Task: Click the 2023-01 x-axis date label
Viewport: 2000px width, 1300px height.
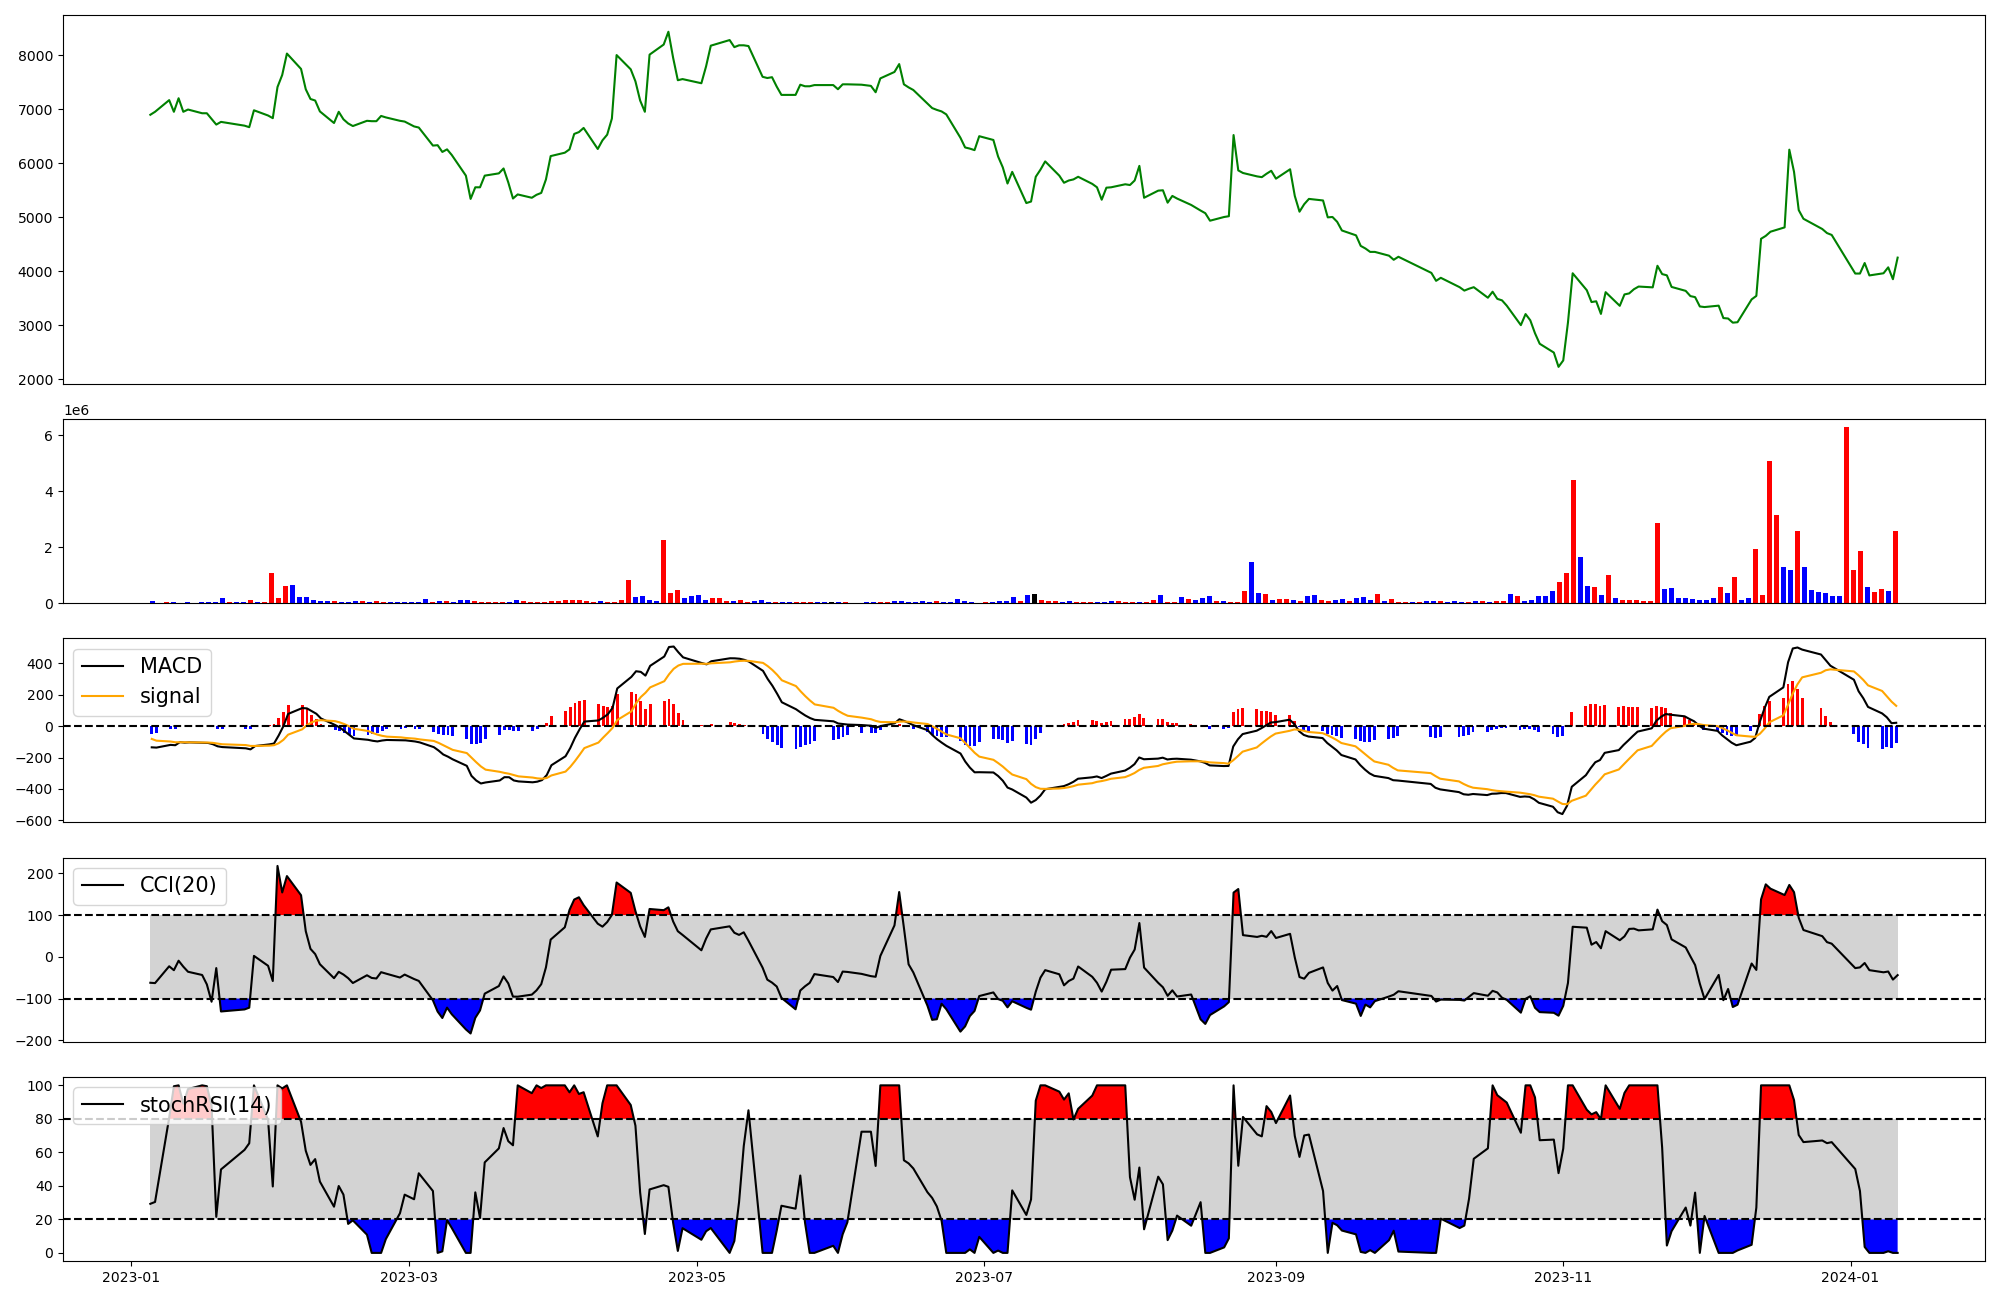Action: [132, 1277]
